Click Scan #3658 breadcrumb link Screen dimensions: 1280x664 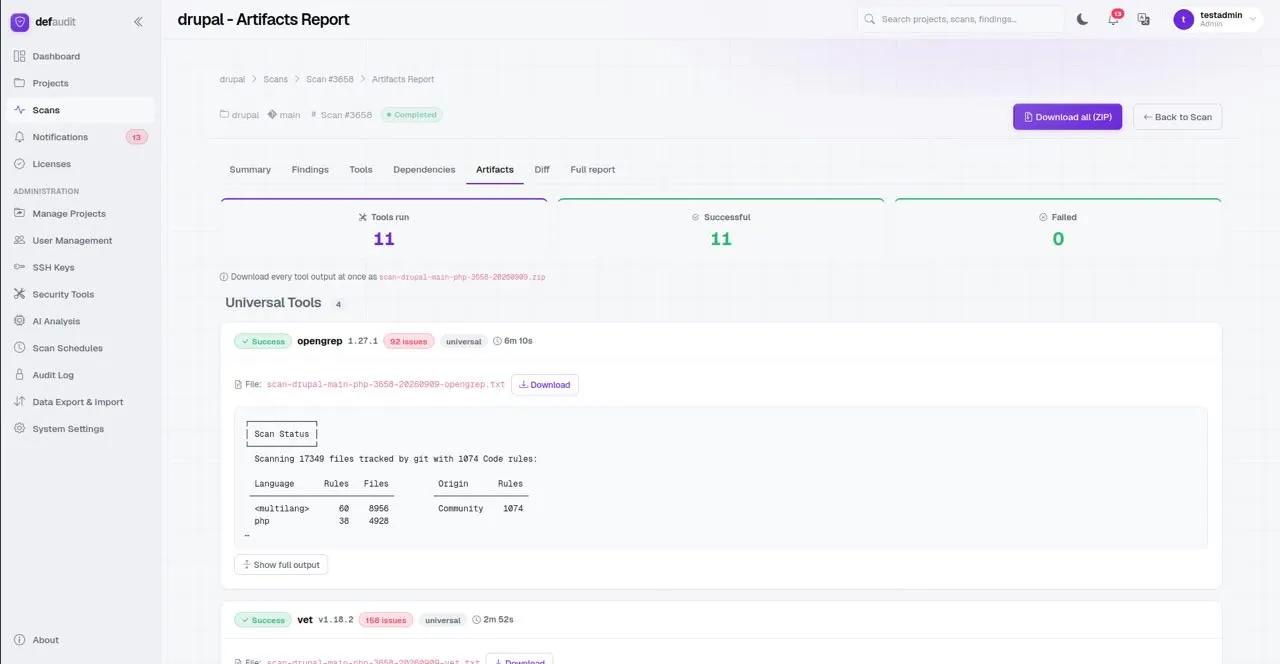tap(330, 79)
